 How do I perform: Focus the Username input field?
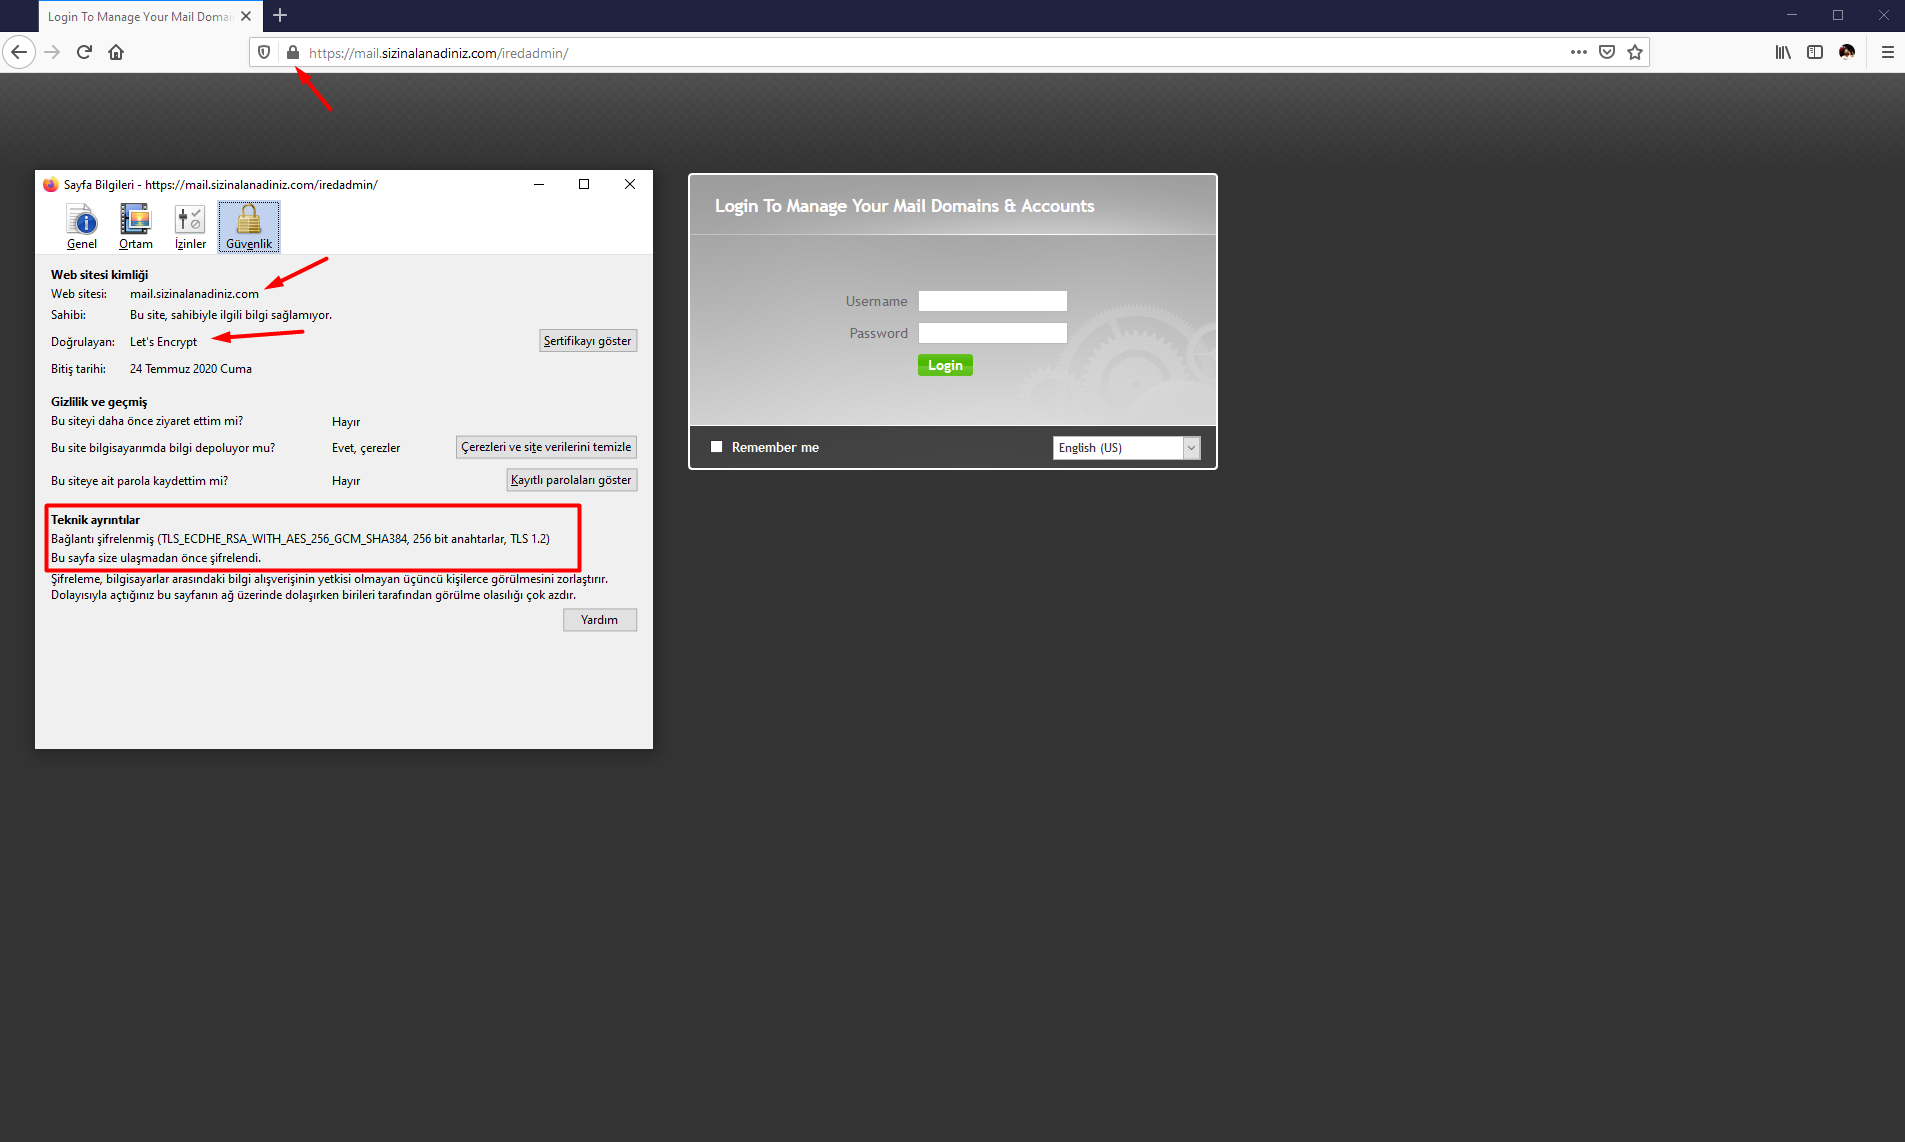(x=993, y=301)
